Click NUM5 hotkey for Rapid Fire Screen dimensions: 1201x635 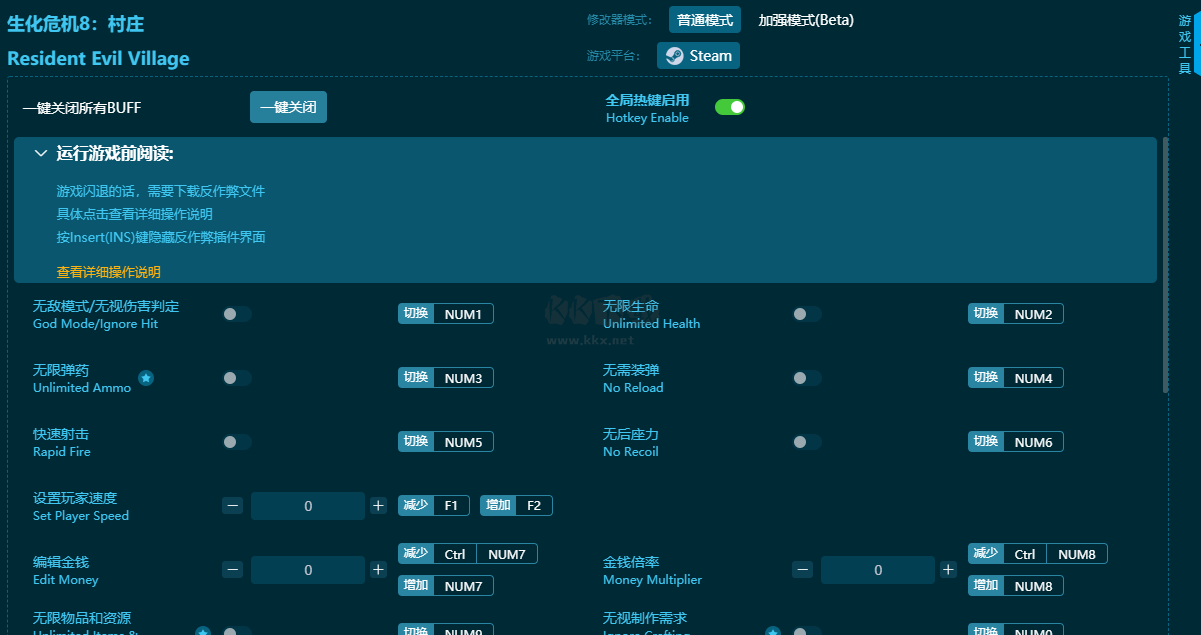point(446,442)
